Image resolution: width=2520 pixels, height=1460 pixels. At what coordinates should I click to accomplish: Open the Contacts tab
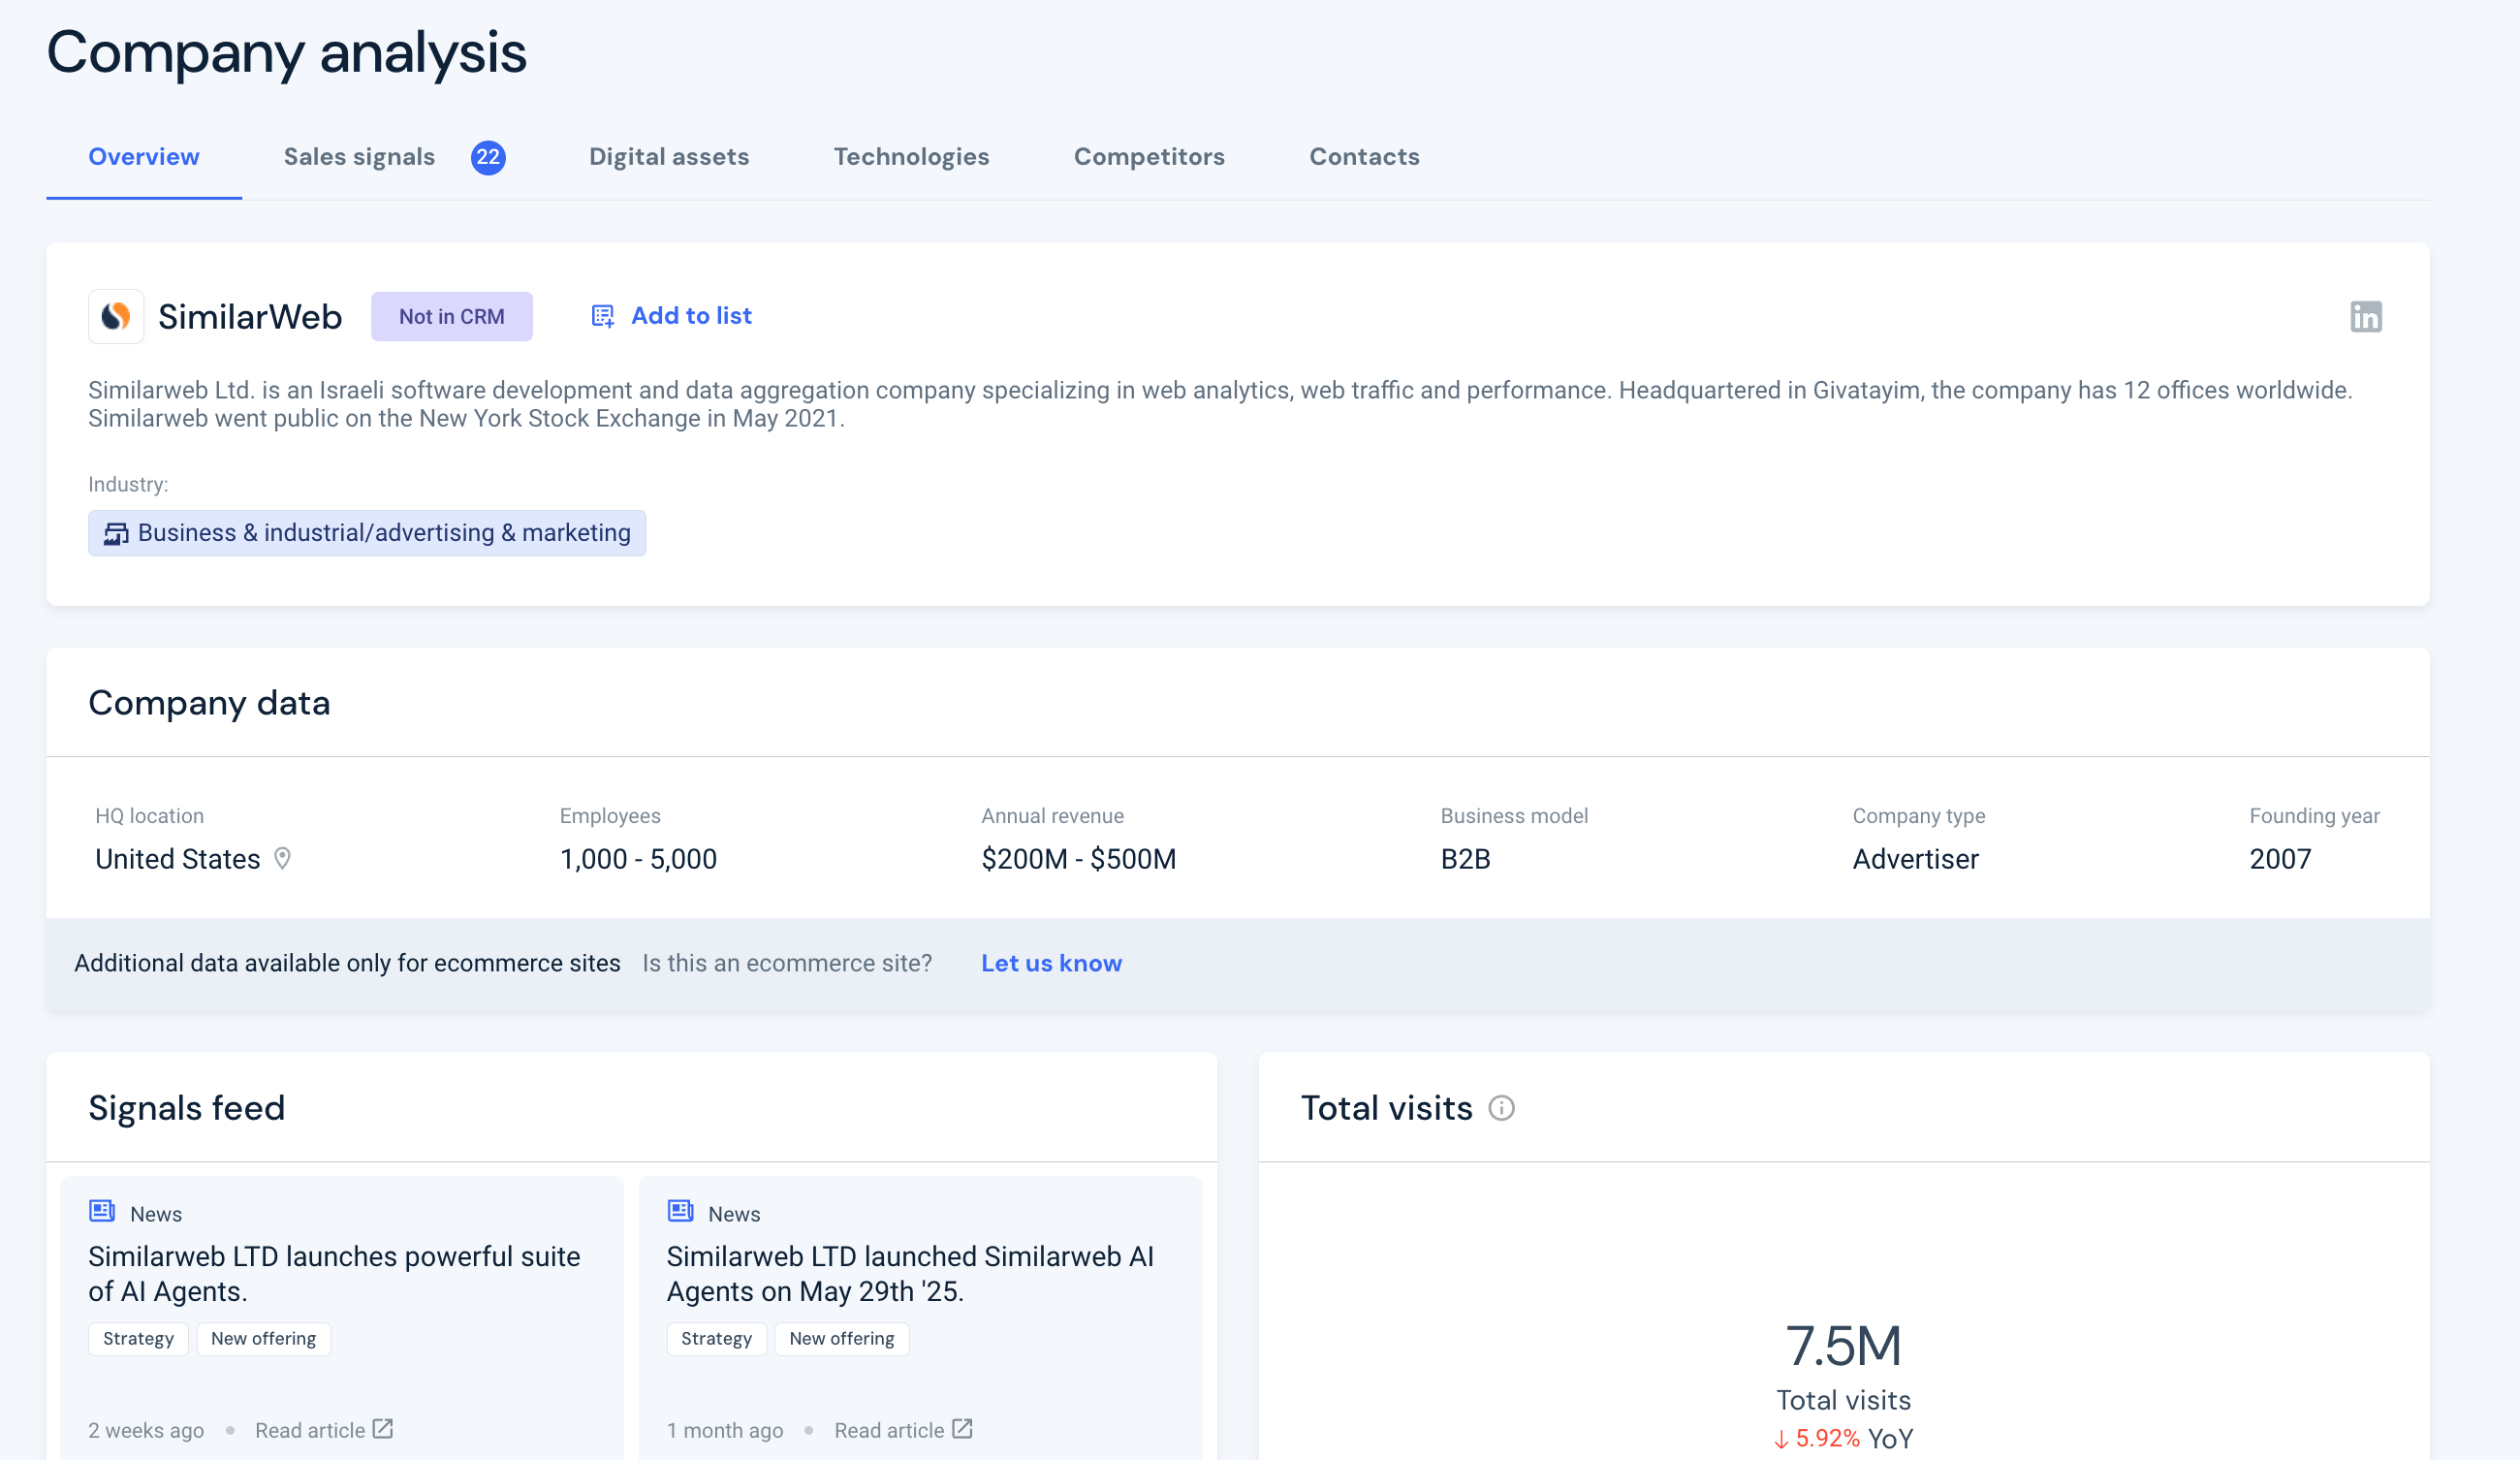point(1364,157)
